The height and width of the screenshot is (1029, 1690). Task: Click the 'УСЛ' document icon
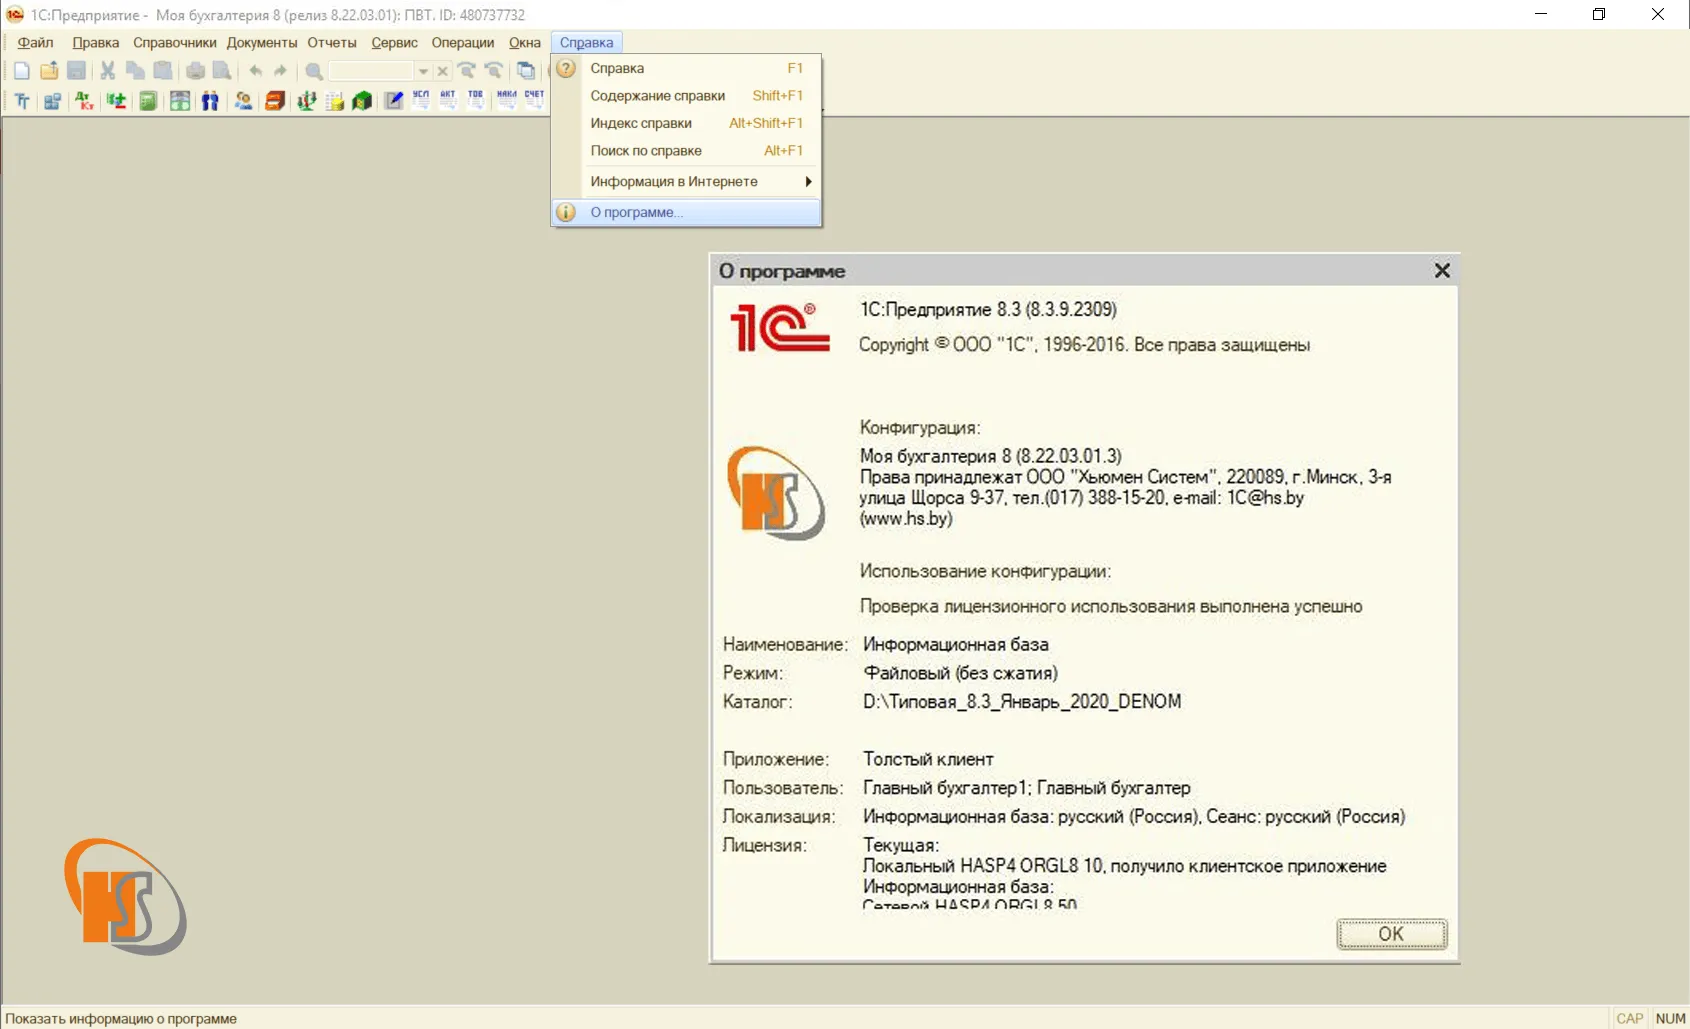click(421, 100)
